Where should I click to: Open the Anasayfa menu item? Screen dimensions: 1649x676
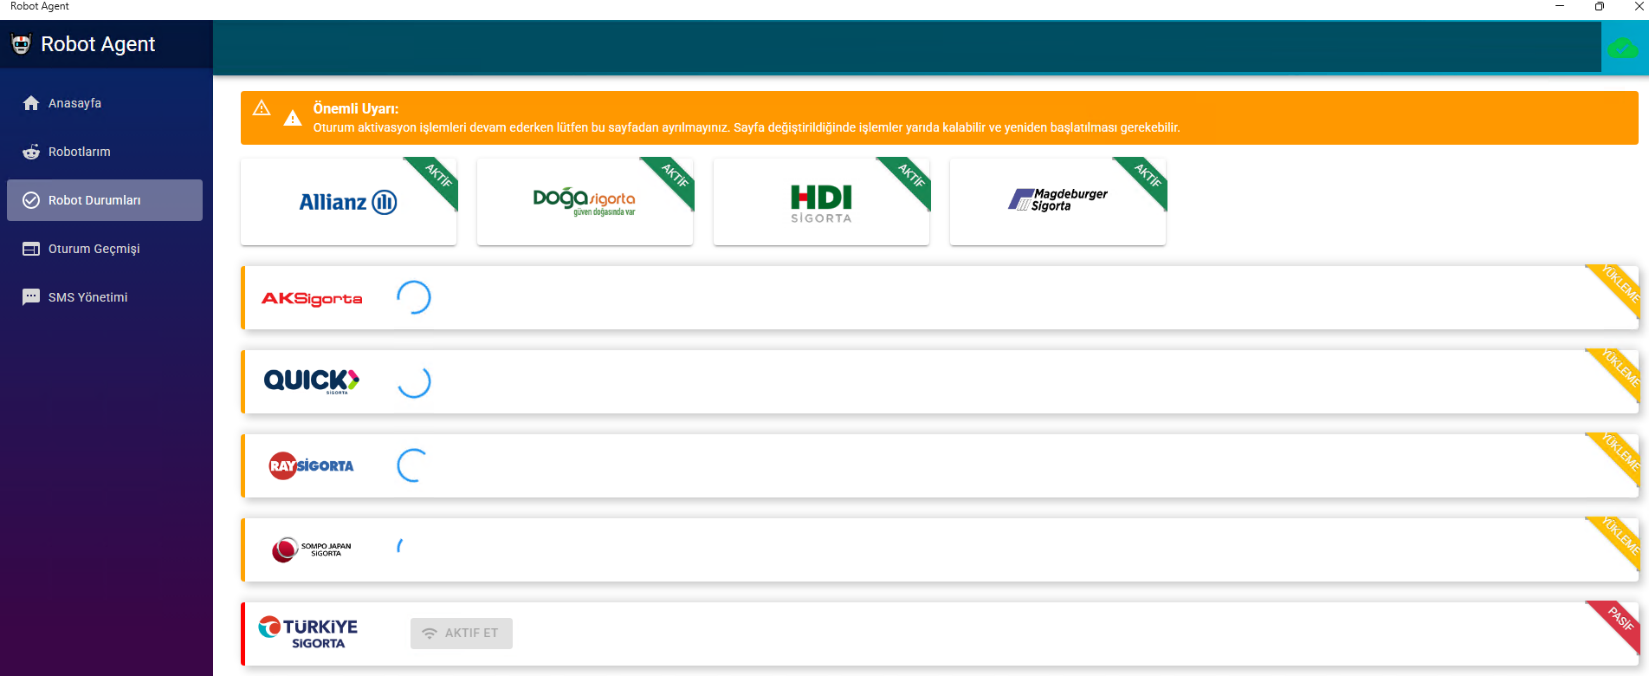point(75,103)
